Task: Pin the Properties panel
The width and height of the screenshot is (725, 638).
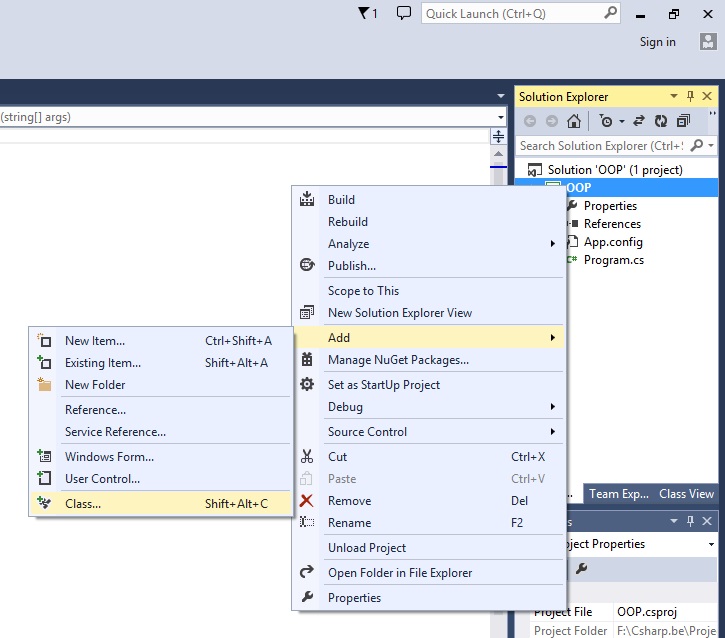Action: (690, 521)
